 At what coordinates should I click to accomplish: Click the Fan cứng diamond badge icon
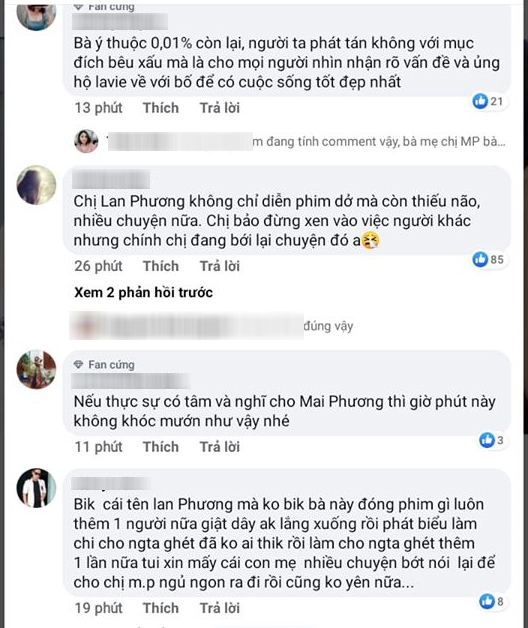79,364
